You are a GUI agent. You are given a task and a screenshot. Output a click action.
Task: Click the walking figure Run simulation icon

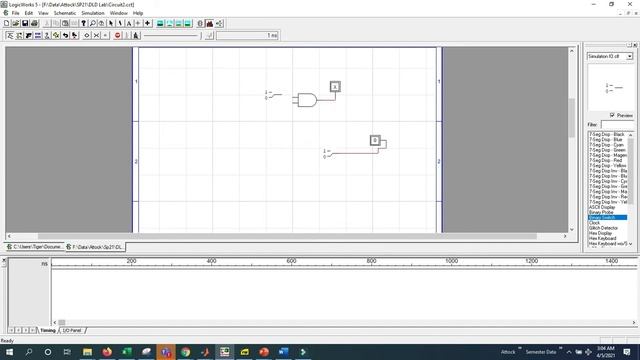(x=136, y=36)
